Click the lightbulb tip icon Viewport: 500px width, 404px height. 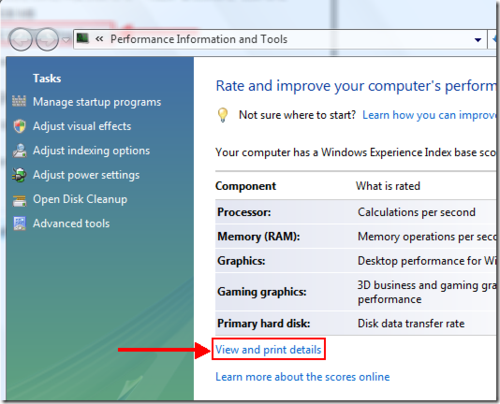point(223,115)
